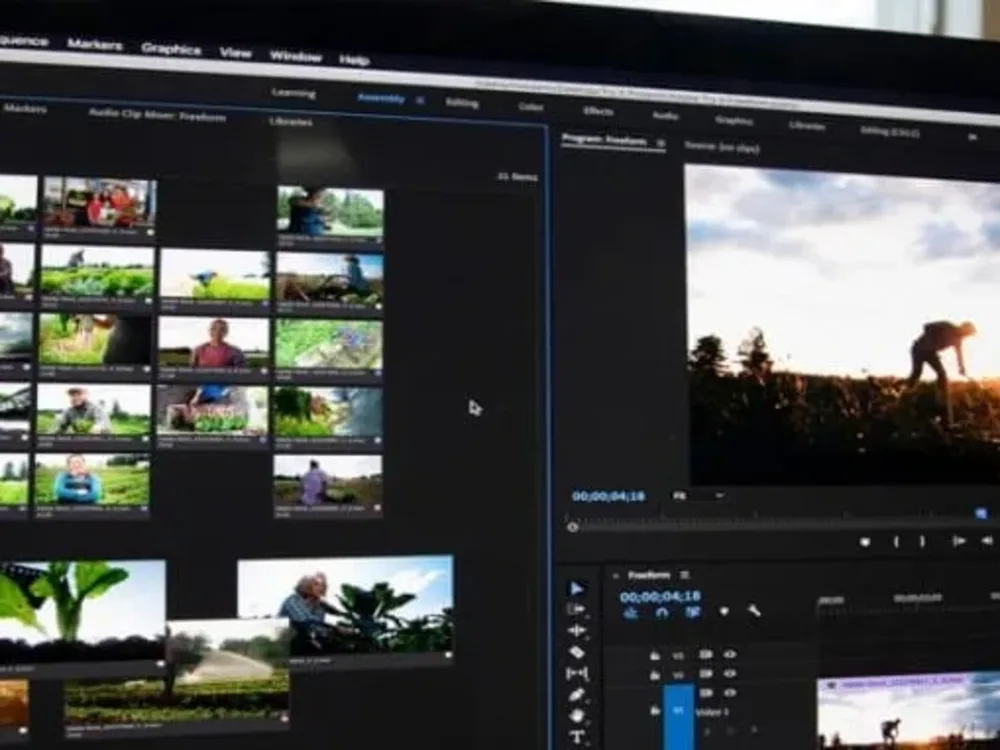
Task: Click Mark In in Program monitor
Action: pyautogui.click(x=896, y=541)
